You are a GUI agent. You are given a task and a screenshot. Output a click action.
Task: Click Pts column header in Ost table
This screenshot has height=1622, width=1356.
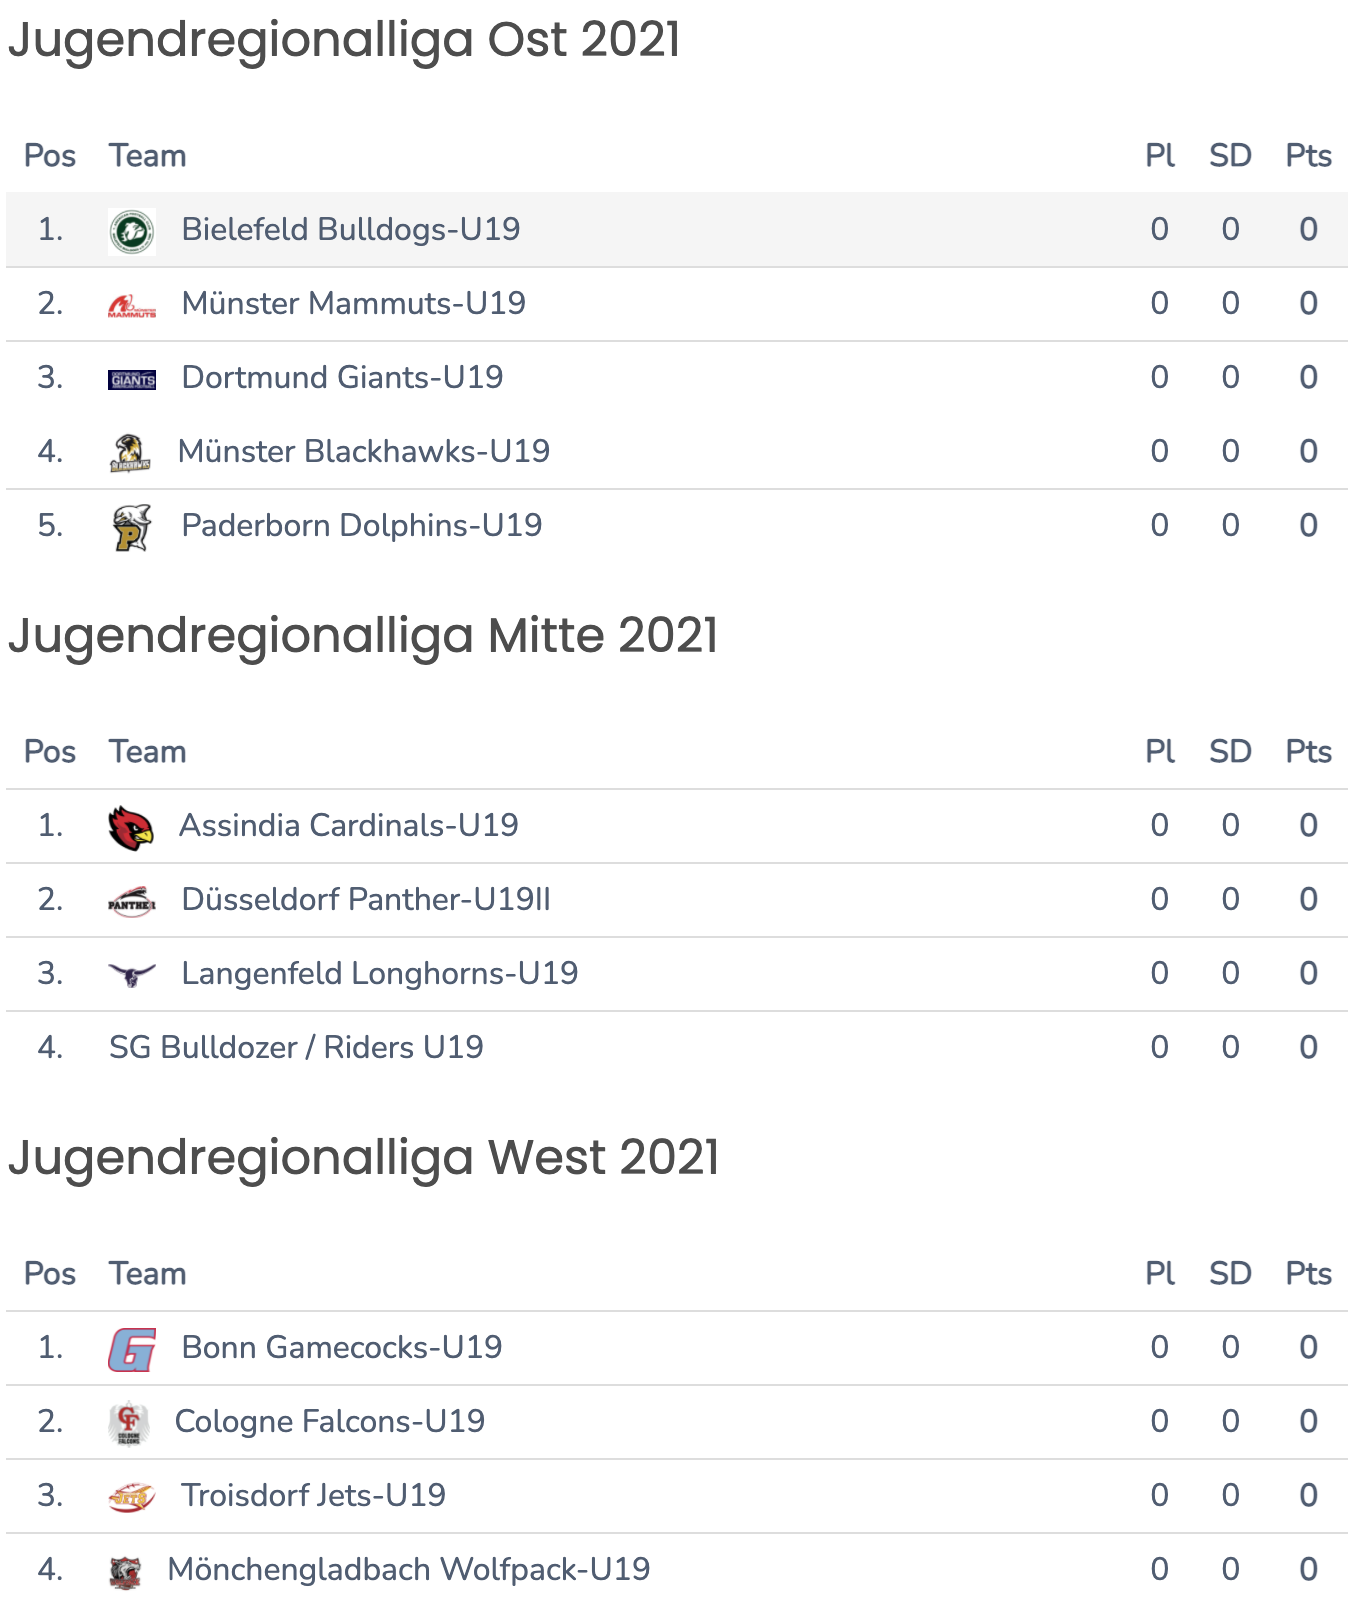coord(1308,156)
